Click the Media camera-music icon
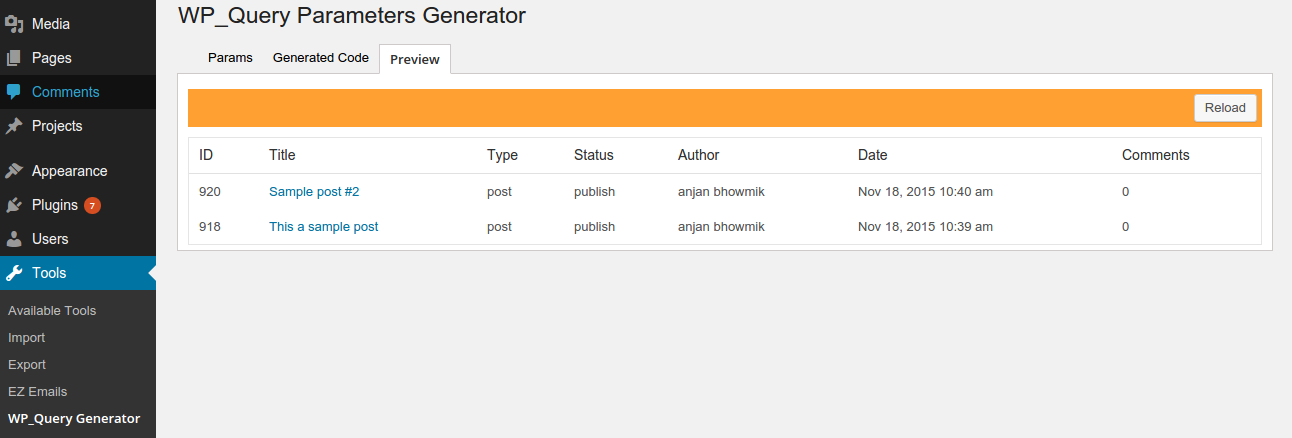The height and width of the screenshot is (438, 1292). pyautogui.click(x=14, y=24)
